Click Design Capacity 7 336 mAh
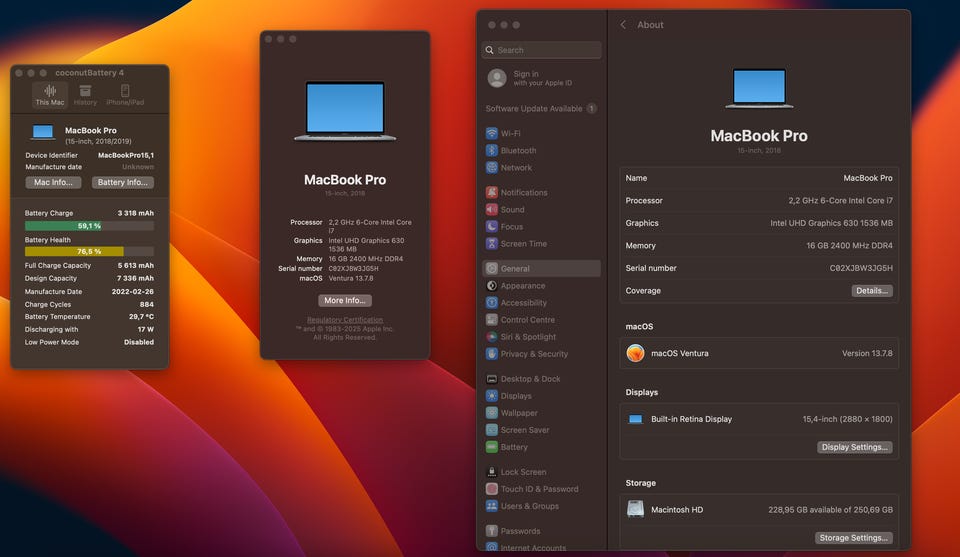The width and height of the screenshot is (960, 557). tap(135, 278)
